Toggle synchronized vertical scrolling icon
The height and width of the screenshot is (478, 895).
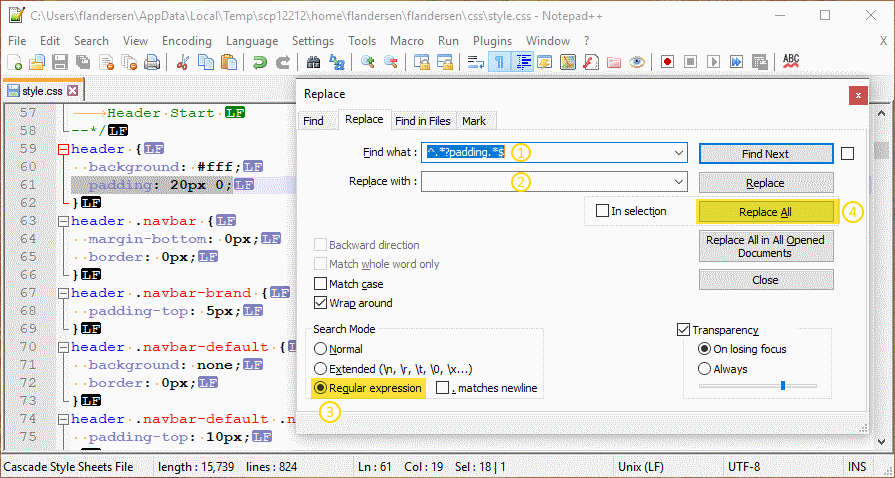421,62
